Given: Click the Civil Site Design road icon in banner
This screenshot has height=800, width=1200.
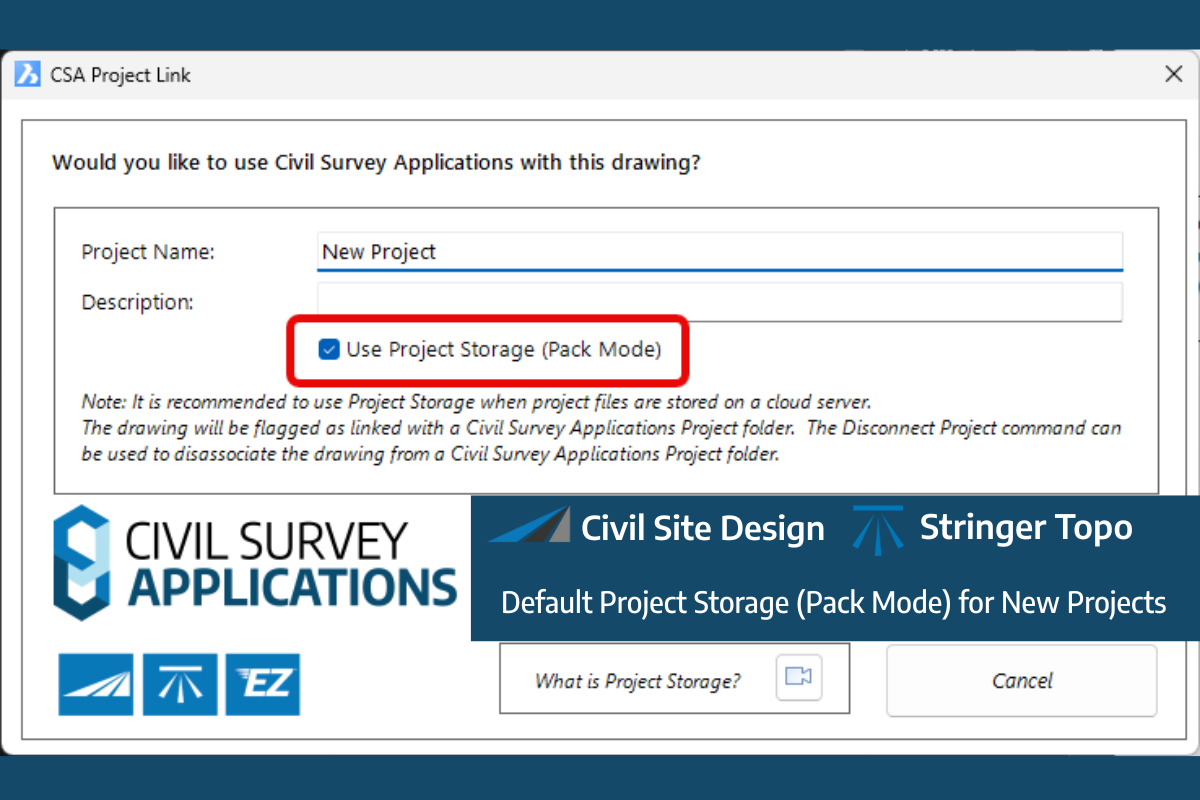Looking at the screenshot, I should 529,526.
